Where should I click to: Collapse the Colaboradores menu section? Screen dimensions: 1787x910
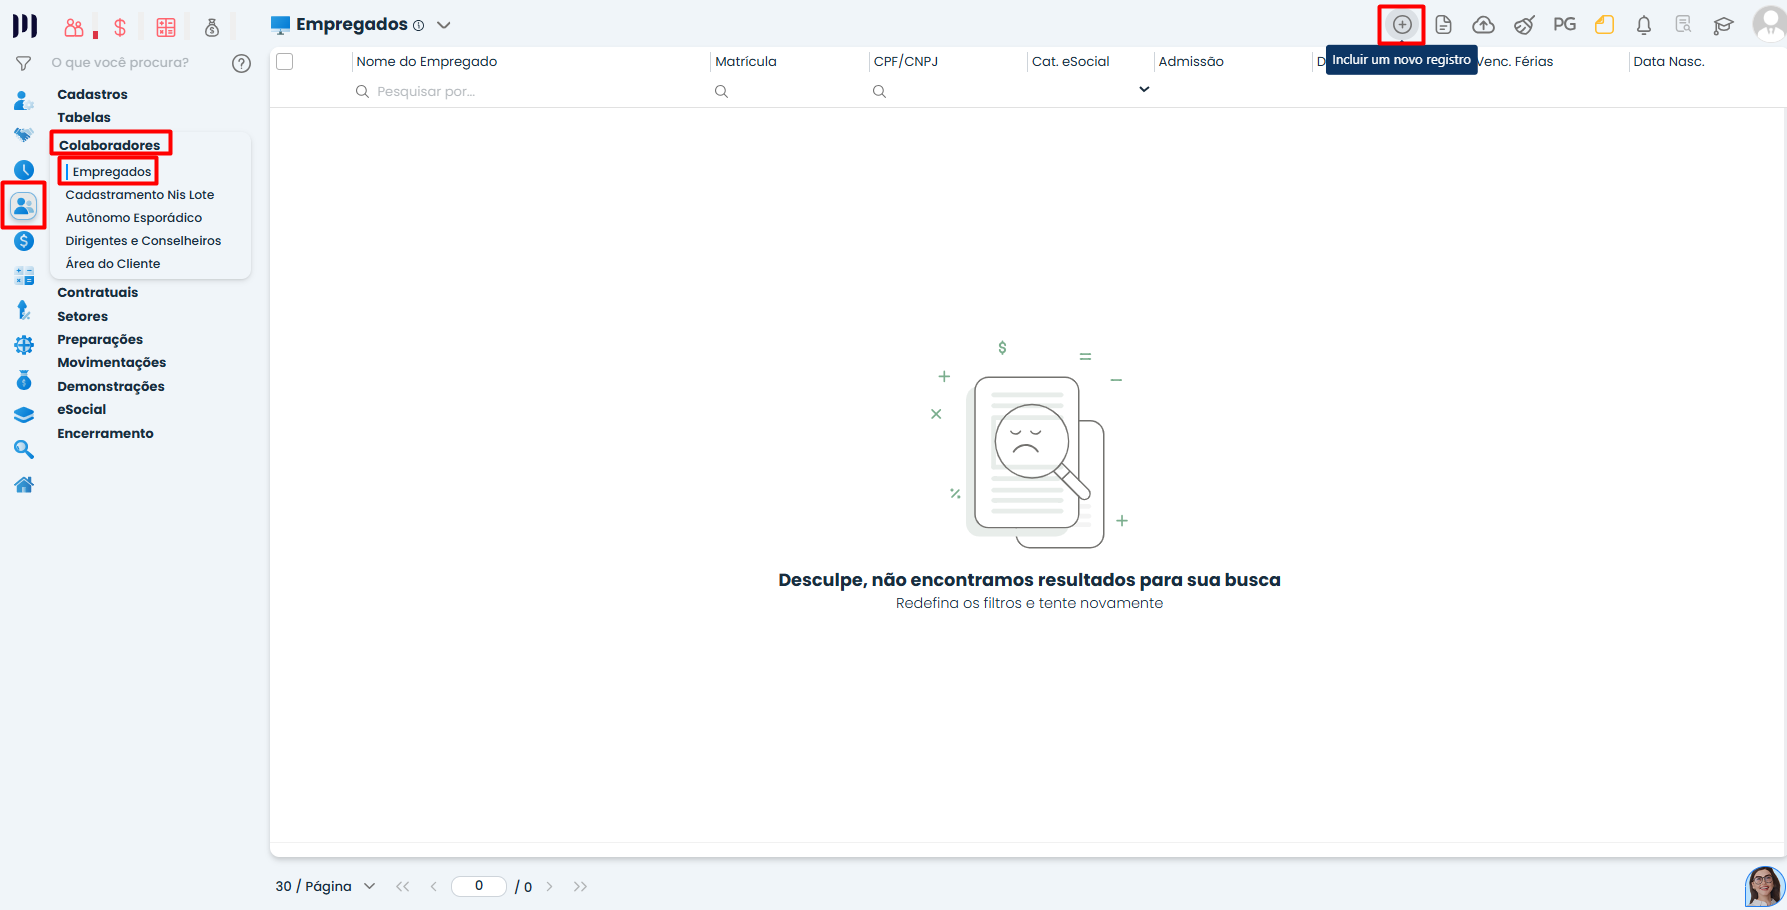click(x=110, y=145)
